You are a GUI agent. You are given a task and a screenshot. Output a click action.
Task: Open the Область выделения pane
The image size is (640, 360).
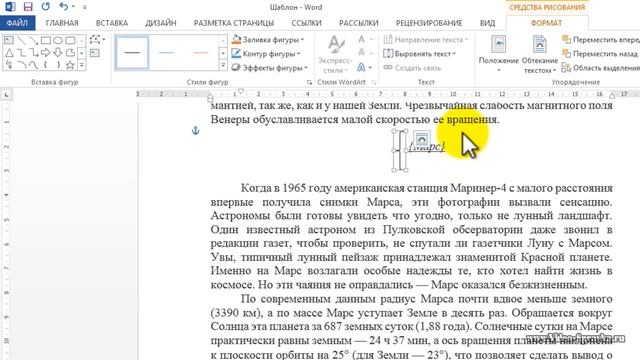coord(600,68)
